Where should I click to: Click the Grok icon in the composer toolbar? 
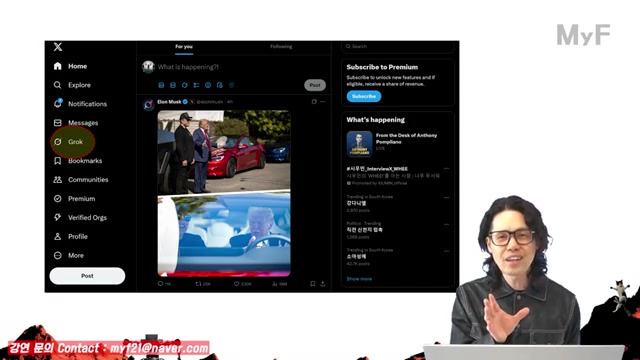pos(184,85)
